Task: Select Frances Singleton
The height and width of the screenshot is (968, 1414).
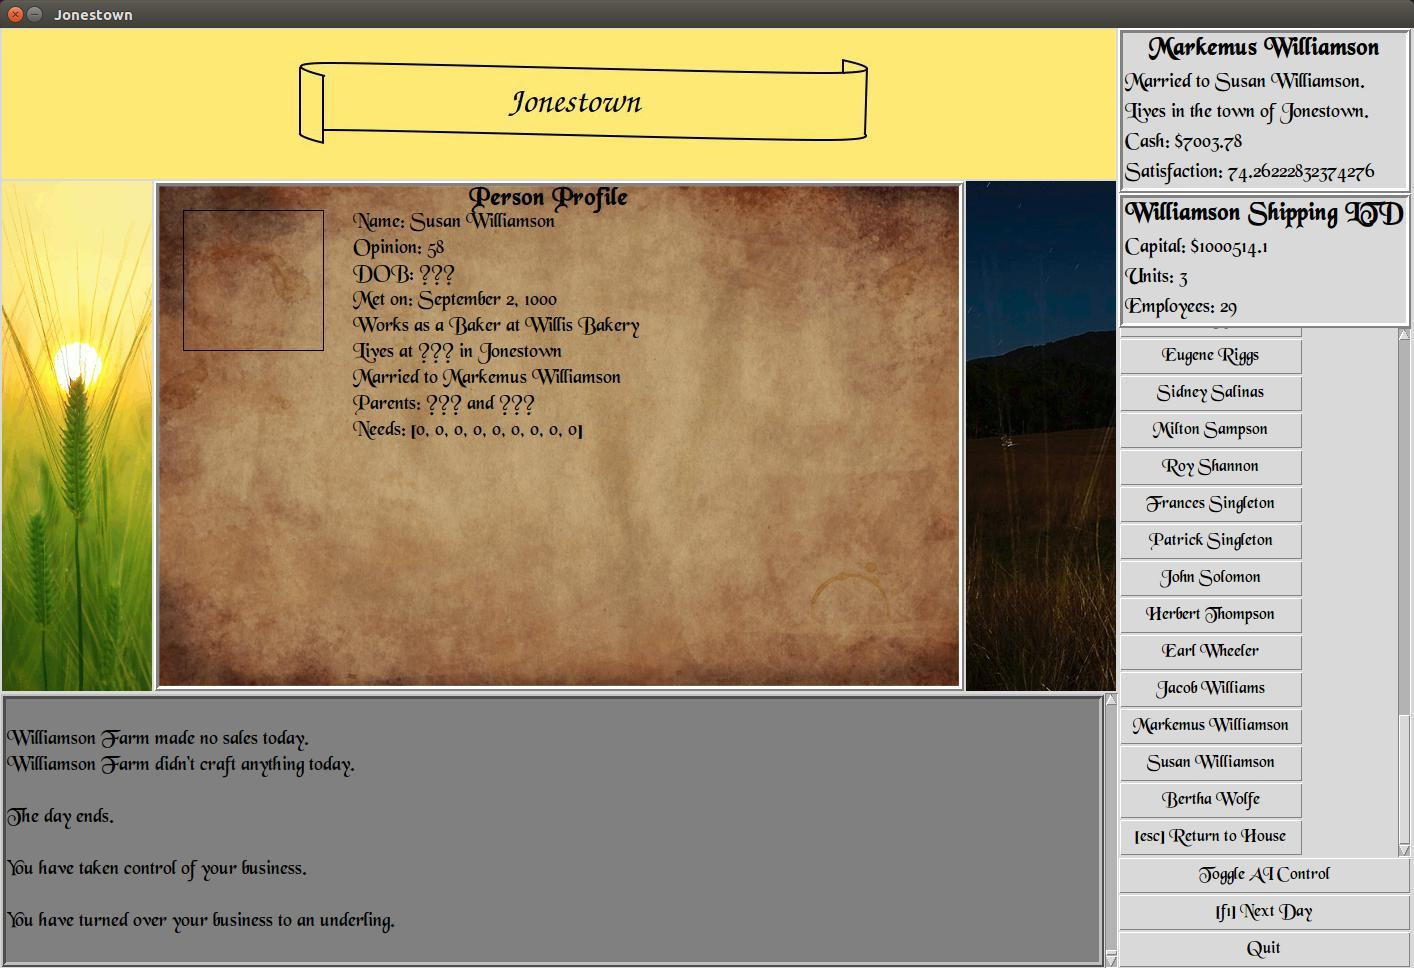Action: pos(1211,503)
